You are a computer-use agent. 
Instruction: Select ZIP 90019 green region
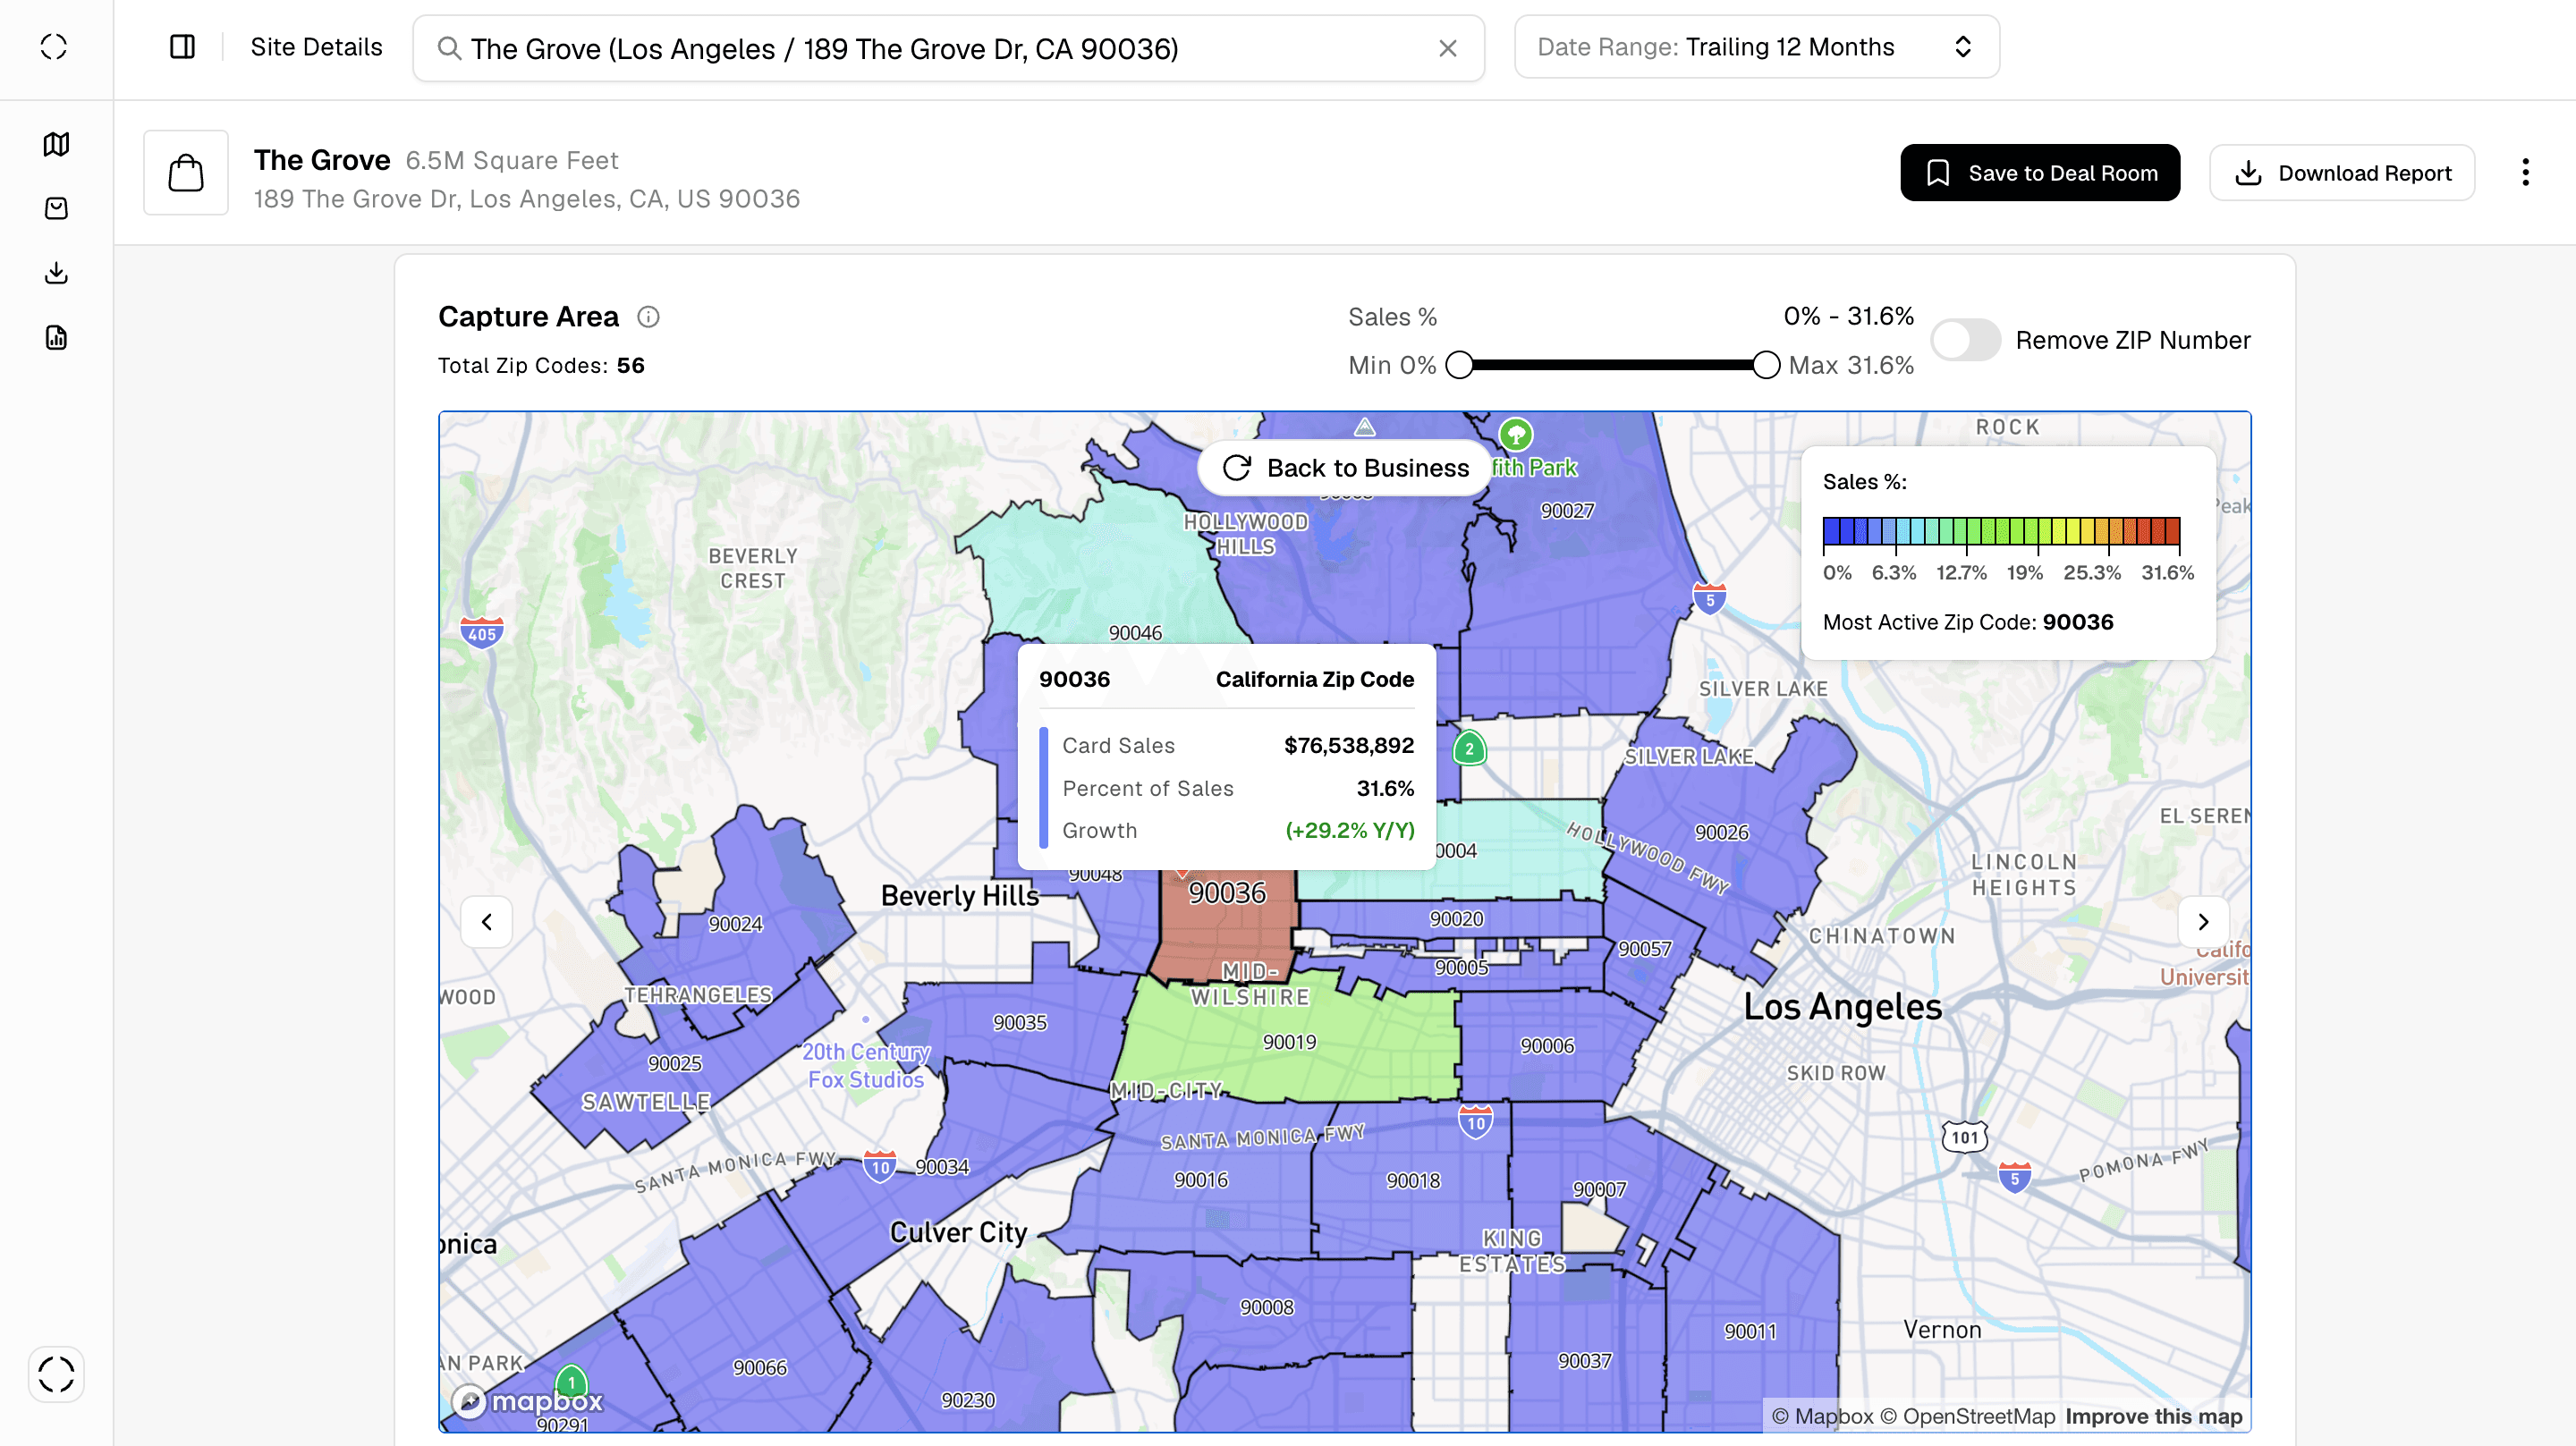click(1289, 1042)
